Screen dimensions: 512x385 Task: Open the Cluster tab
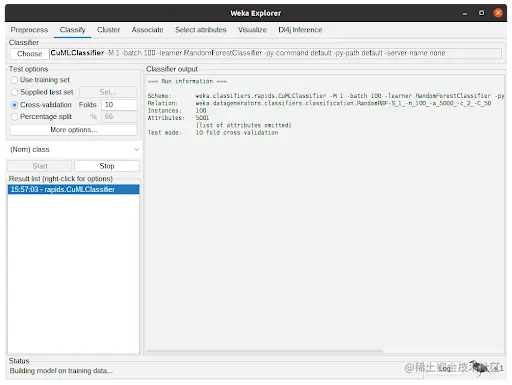point(108,30)
